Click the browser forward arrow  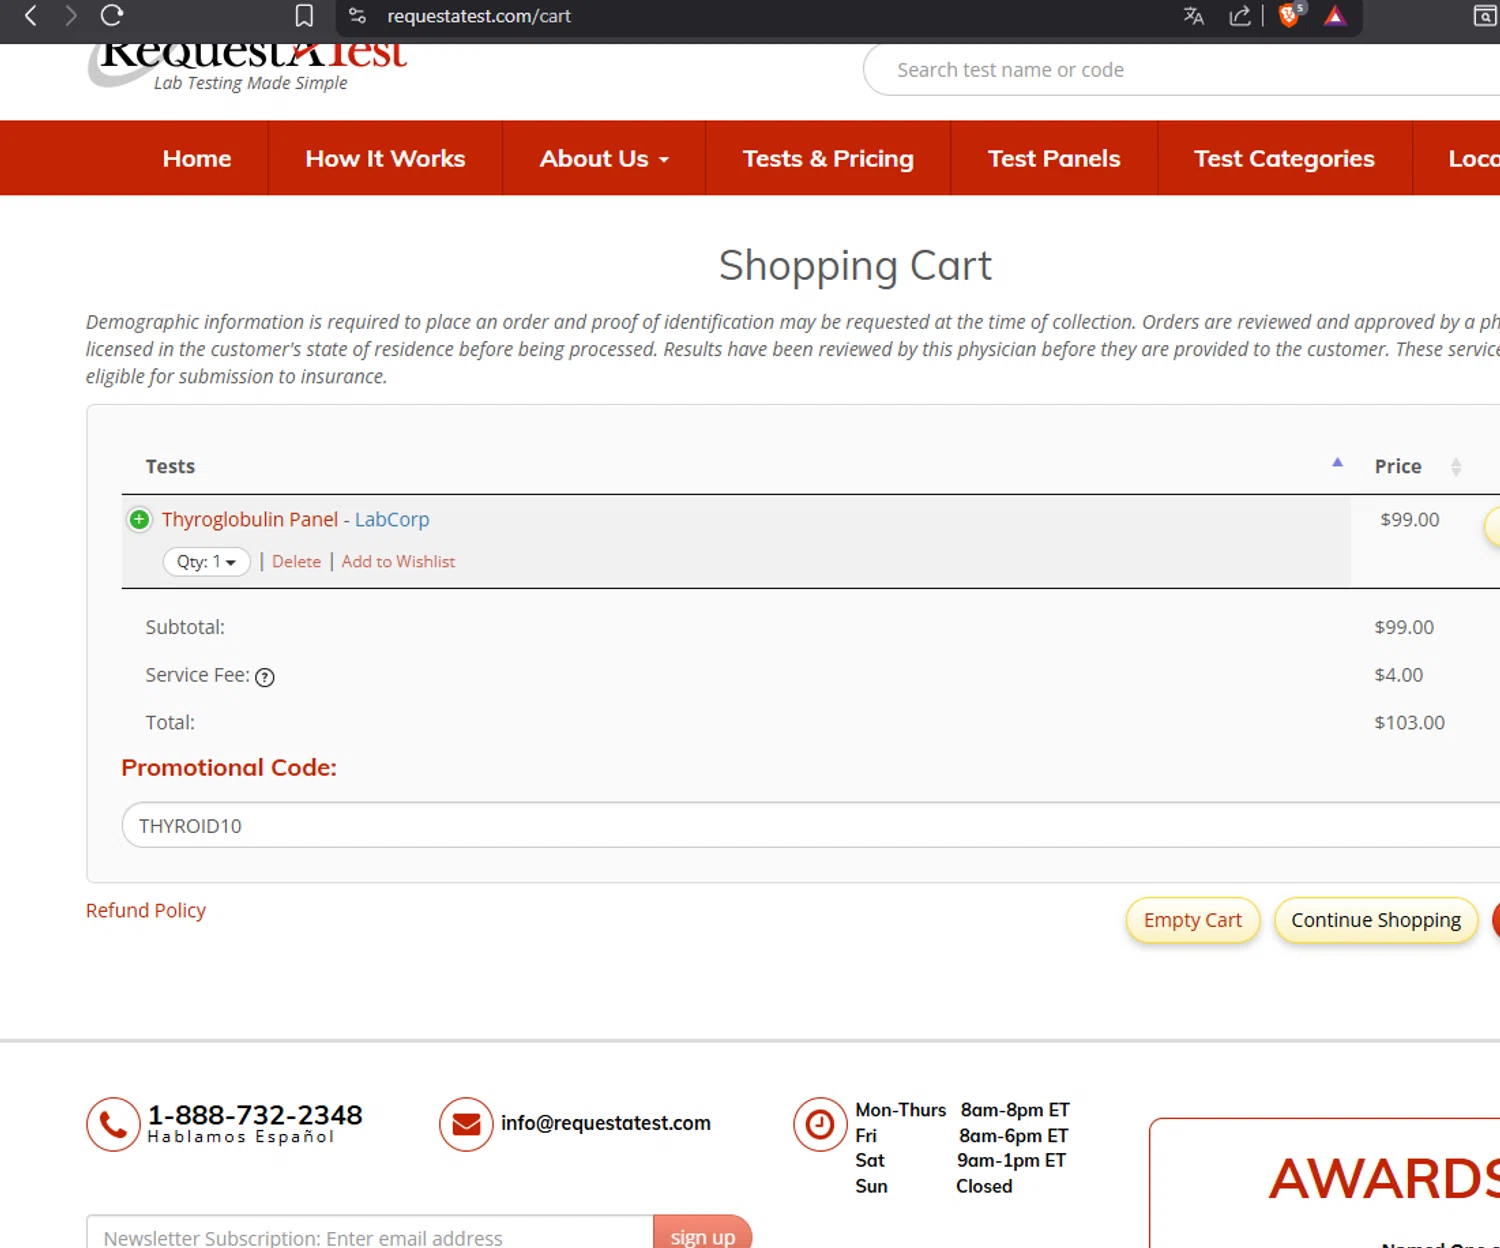point(71,16)
